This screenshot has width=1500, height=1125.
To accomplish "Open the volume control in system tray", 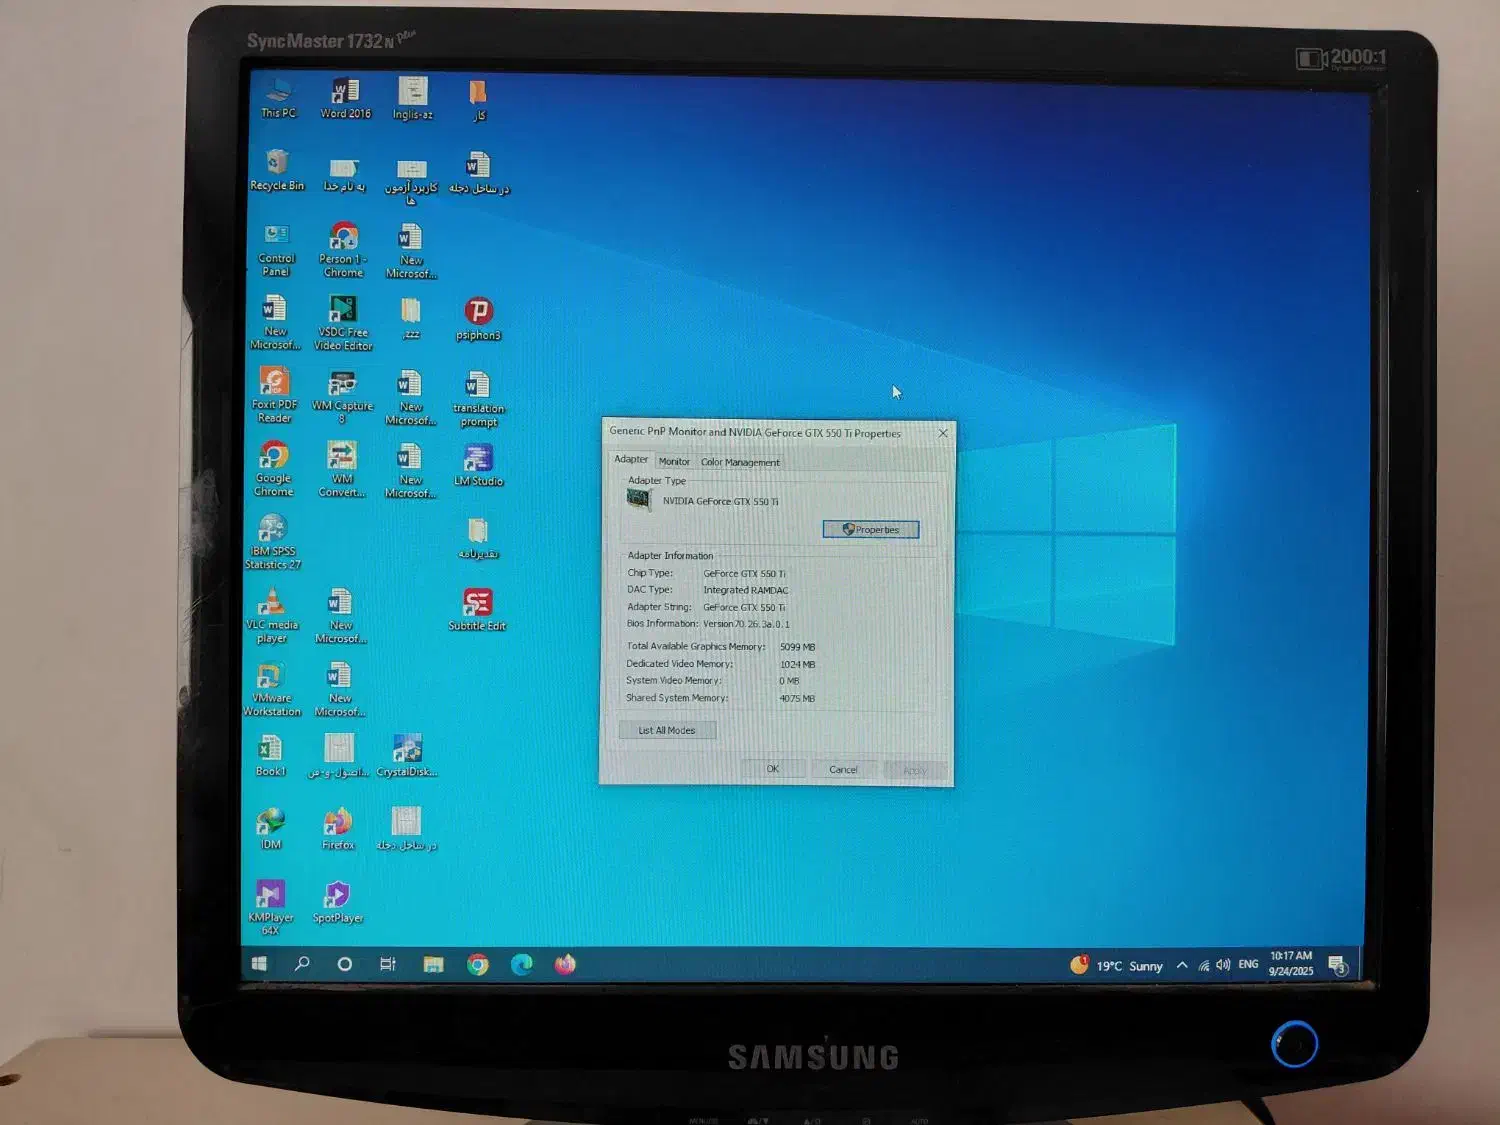I will pyautogui.click(x=1223, y=965).
